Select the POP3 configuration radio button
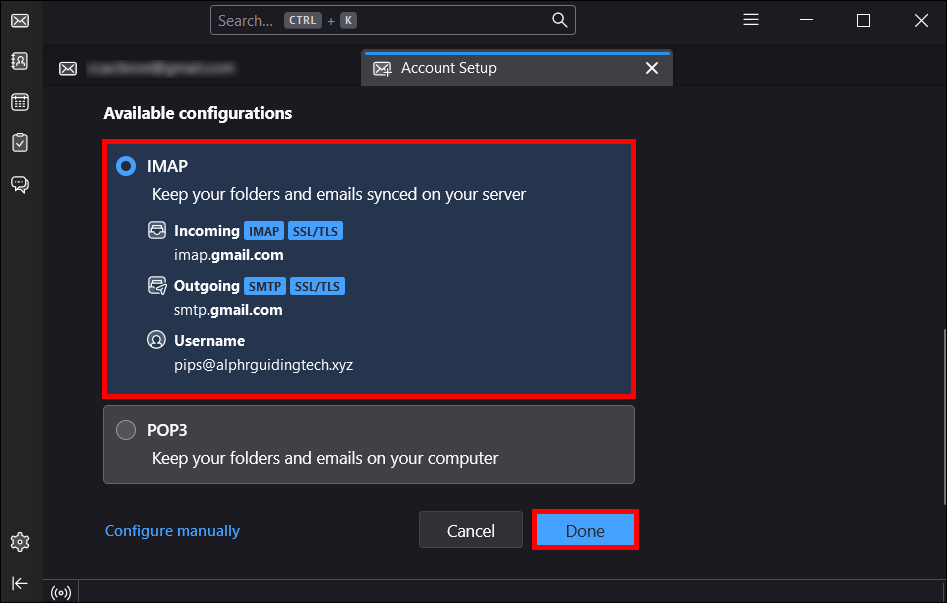The width and height of the screenshot is (947, 603). click(x=126, y=430)
